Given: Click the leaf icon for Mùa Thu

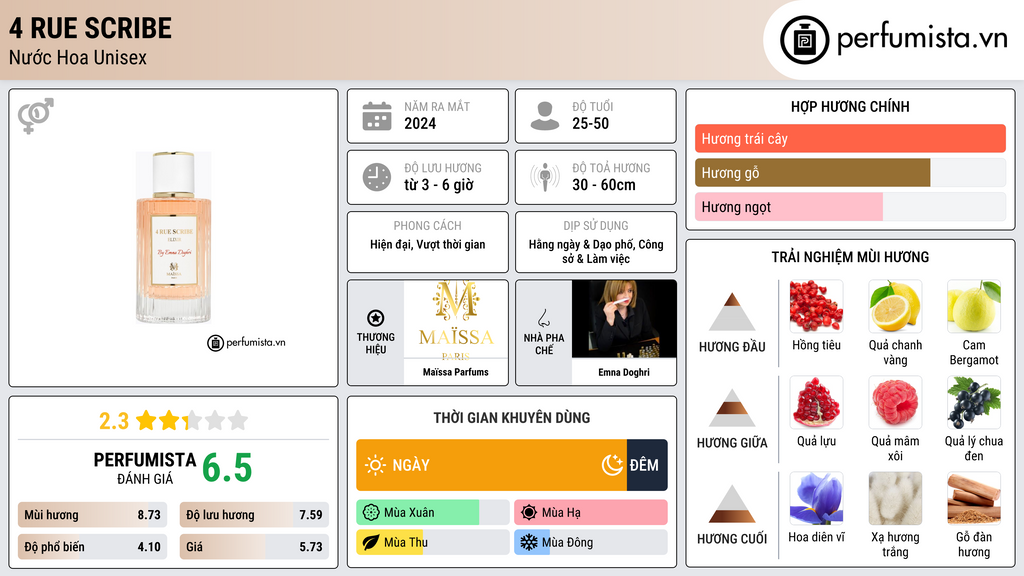Looking at the screenshot, I should point(371,543).
